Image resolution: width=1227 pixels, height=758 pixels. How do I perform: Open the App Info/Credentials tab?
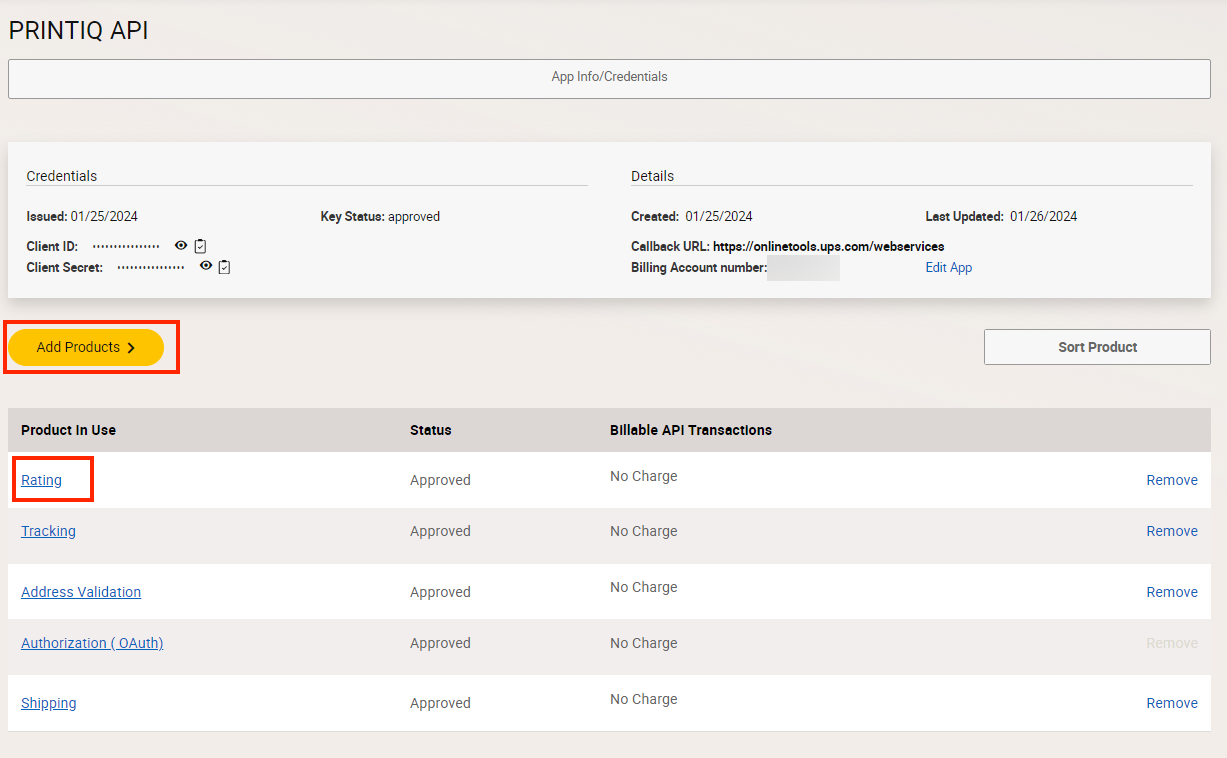609,78
